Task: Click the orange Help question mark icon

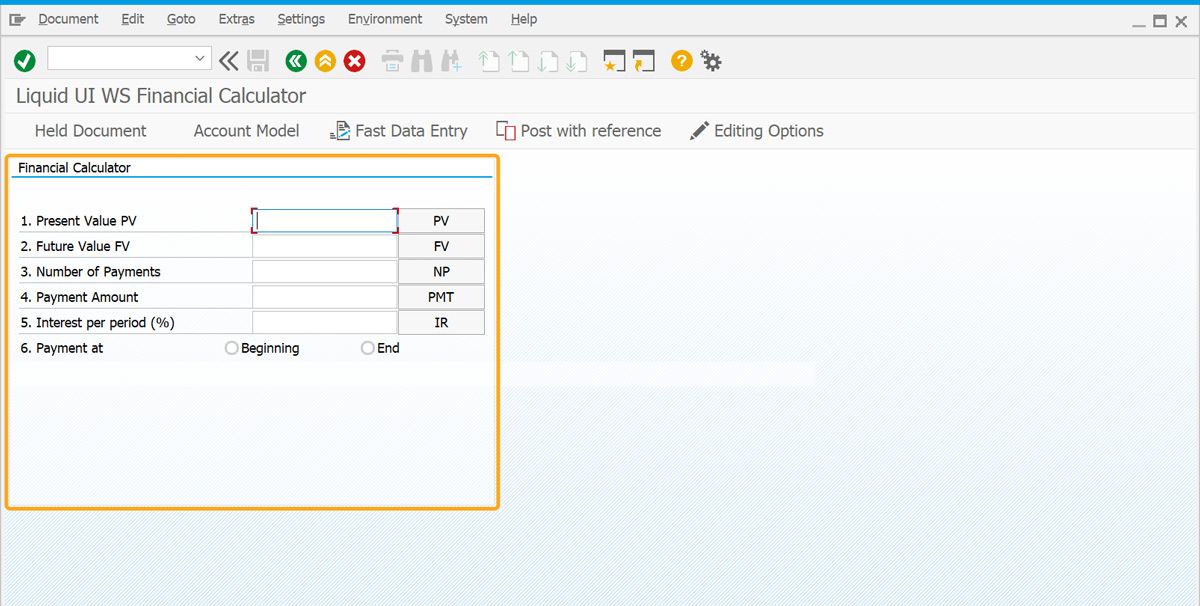Action: click(x=681, y=61)
